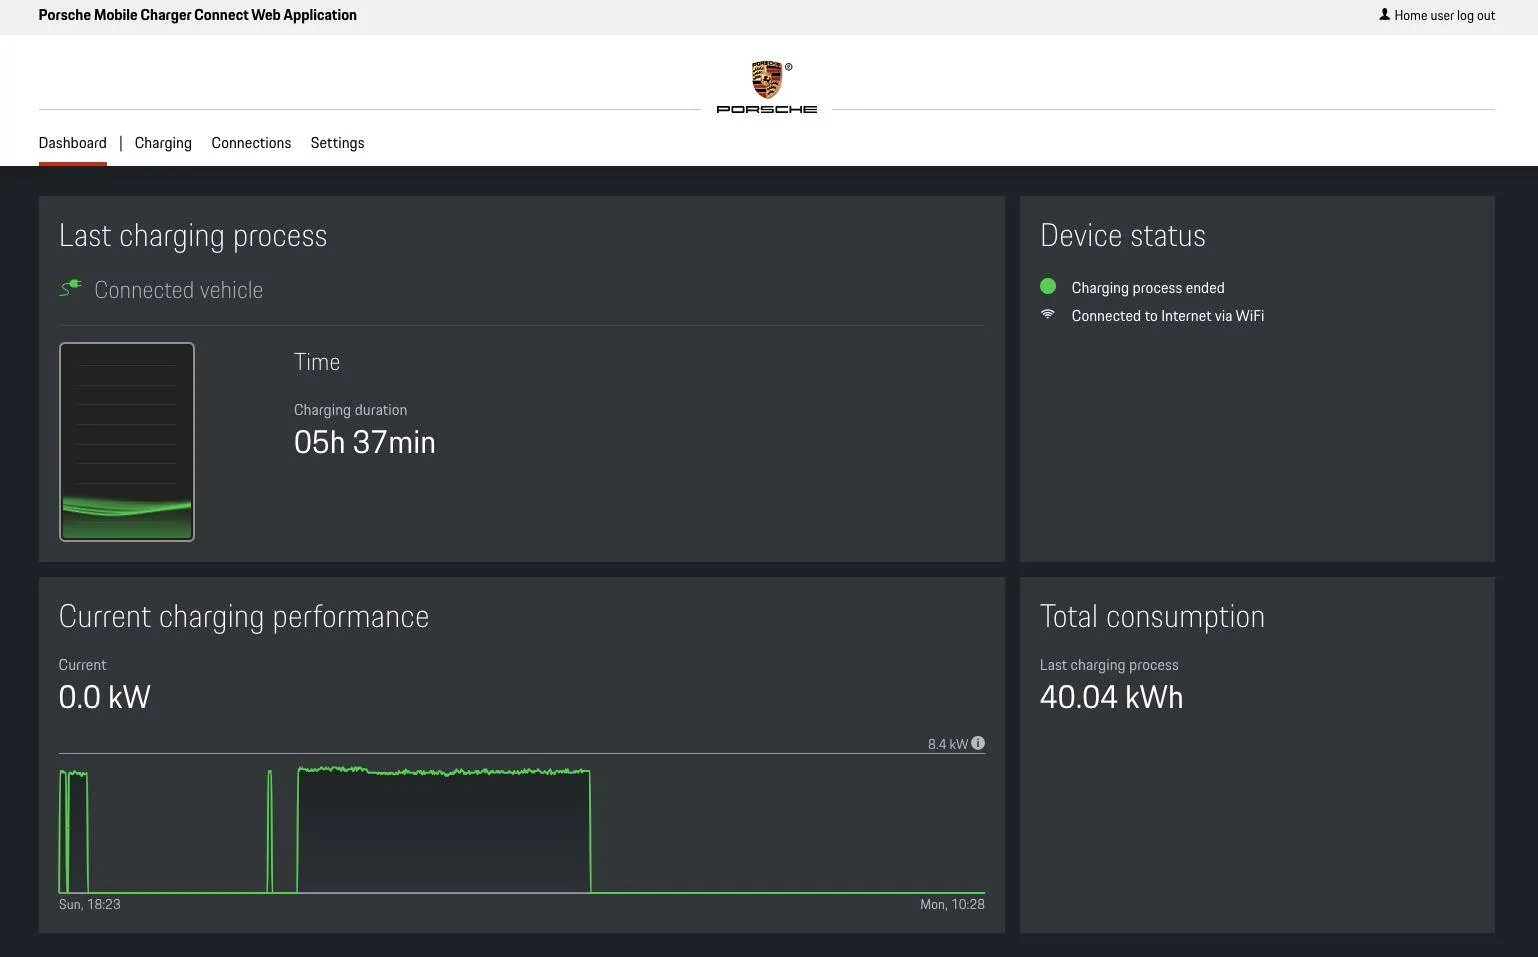Click the Current charging performance heading
The image size is (1538, 957).
[244, 617]
